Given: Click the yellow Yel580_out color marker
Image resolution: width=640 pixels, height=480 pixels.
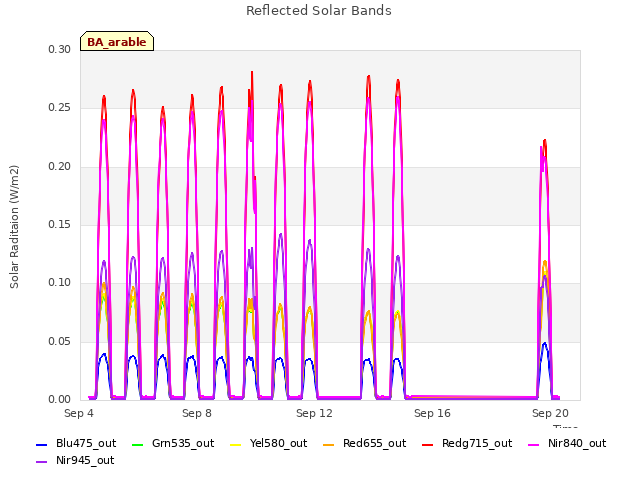Looking at the screenshot, I should pos(236,444).
